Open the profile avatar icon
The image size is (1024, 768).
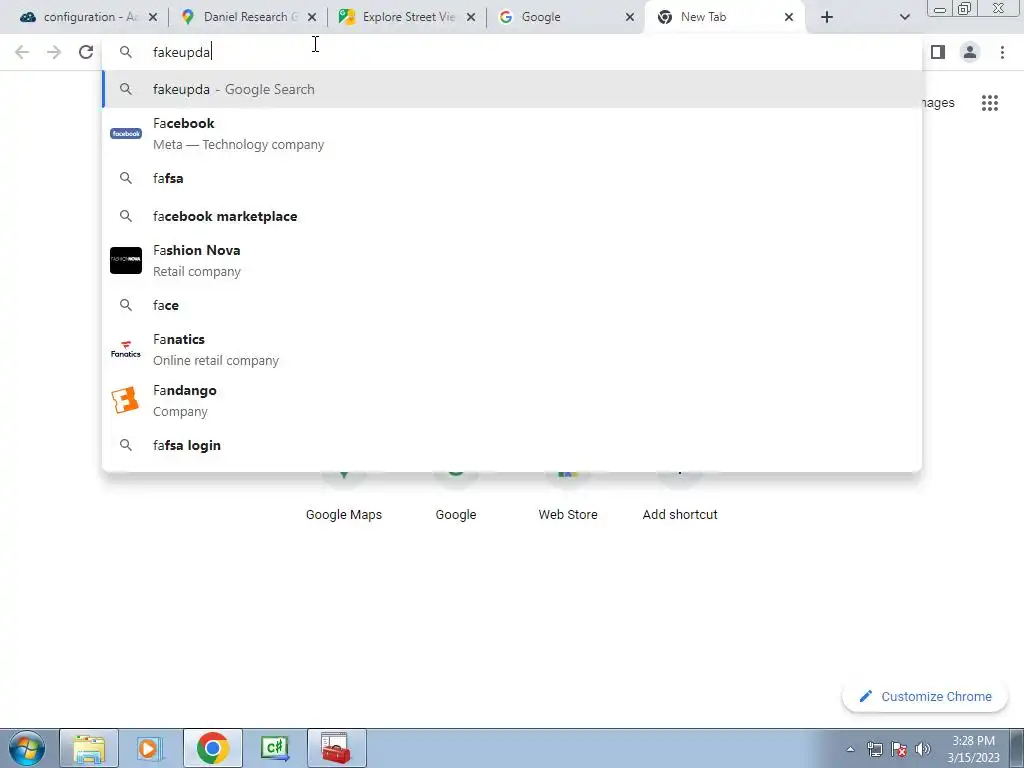point(970,52)
